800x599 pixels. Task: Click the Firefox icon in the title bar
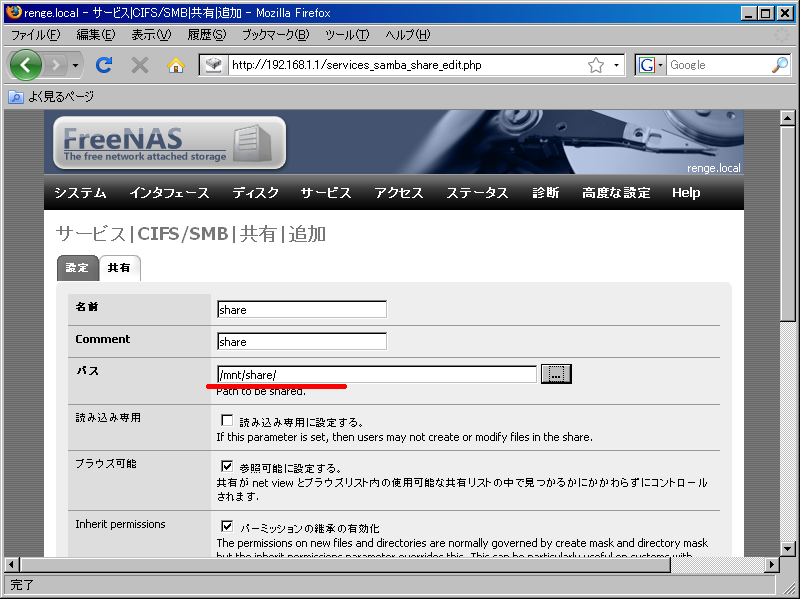tap(14, 12)
